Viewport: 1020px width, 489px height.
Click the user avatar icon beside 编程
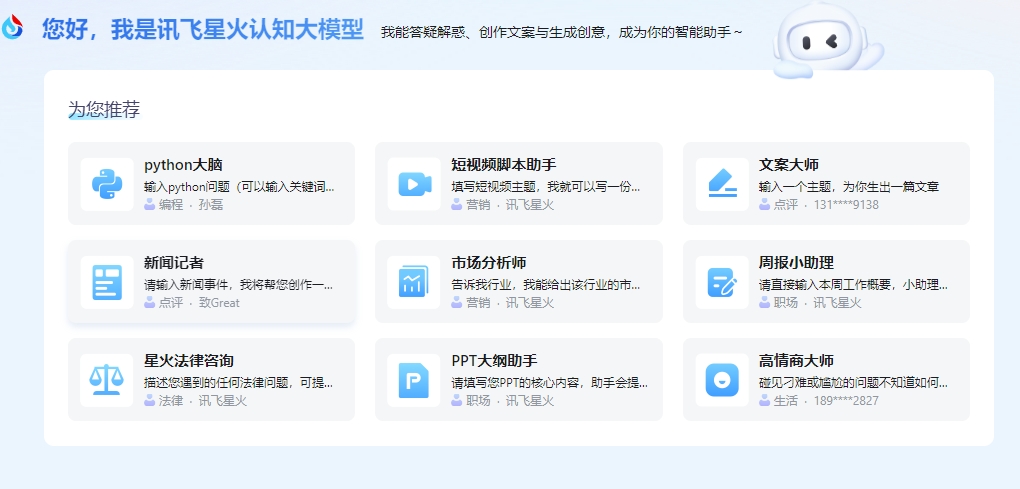tap(150, 204)
